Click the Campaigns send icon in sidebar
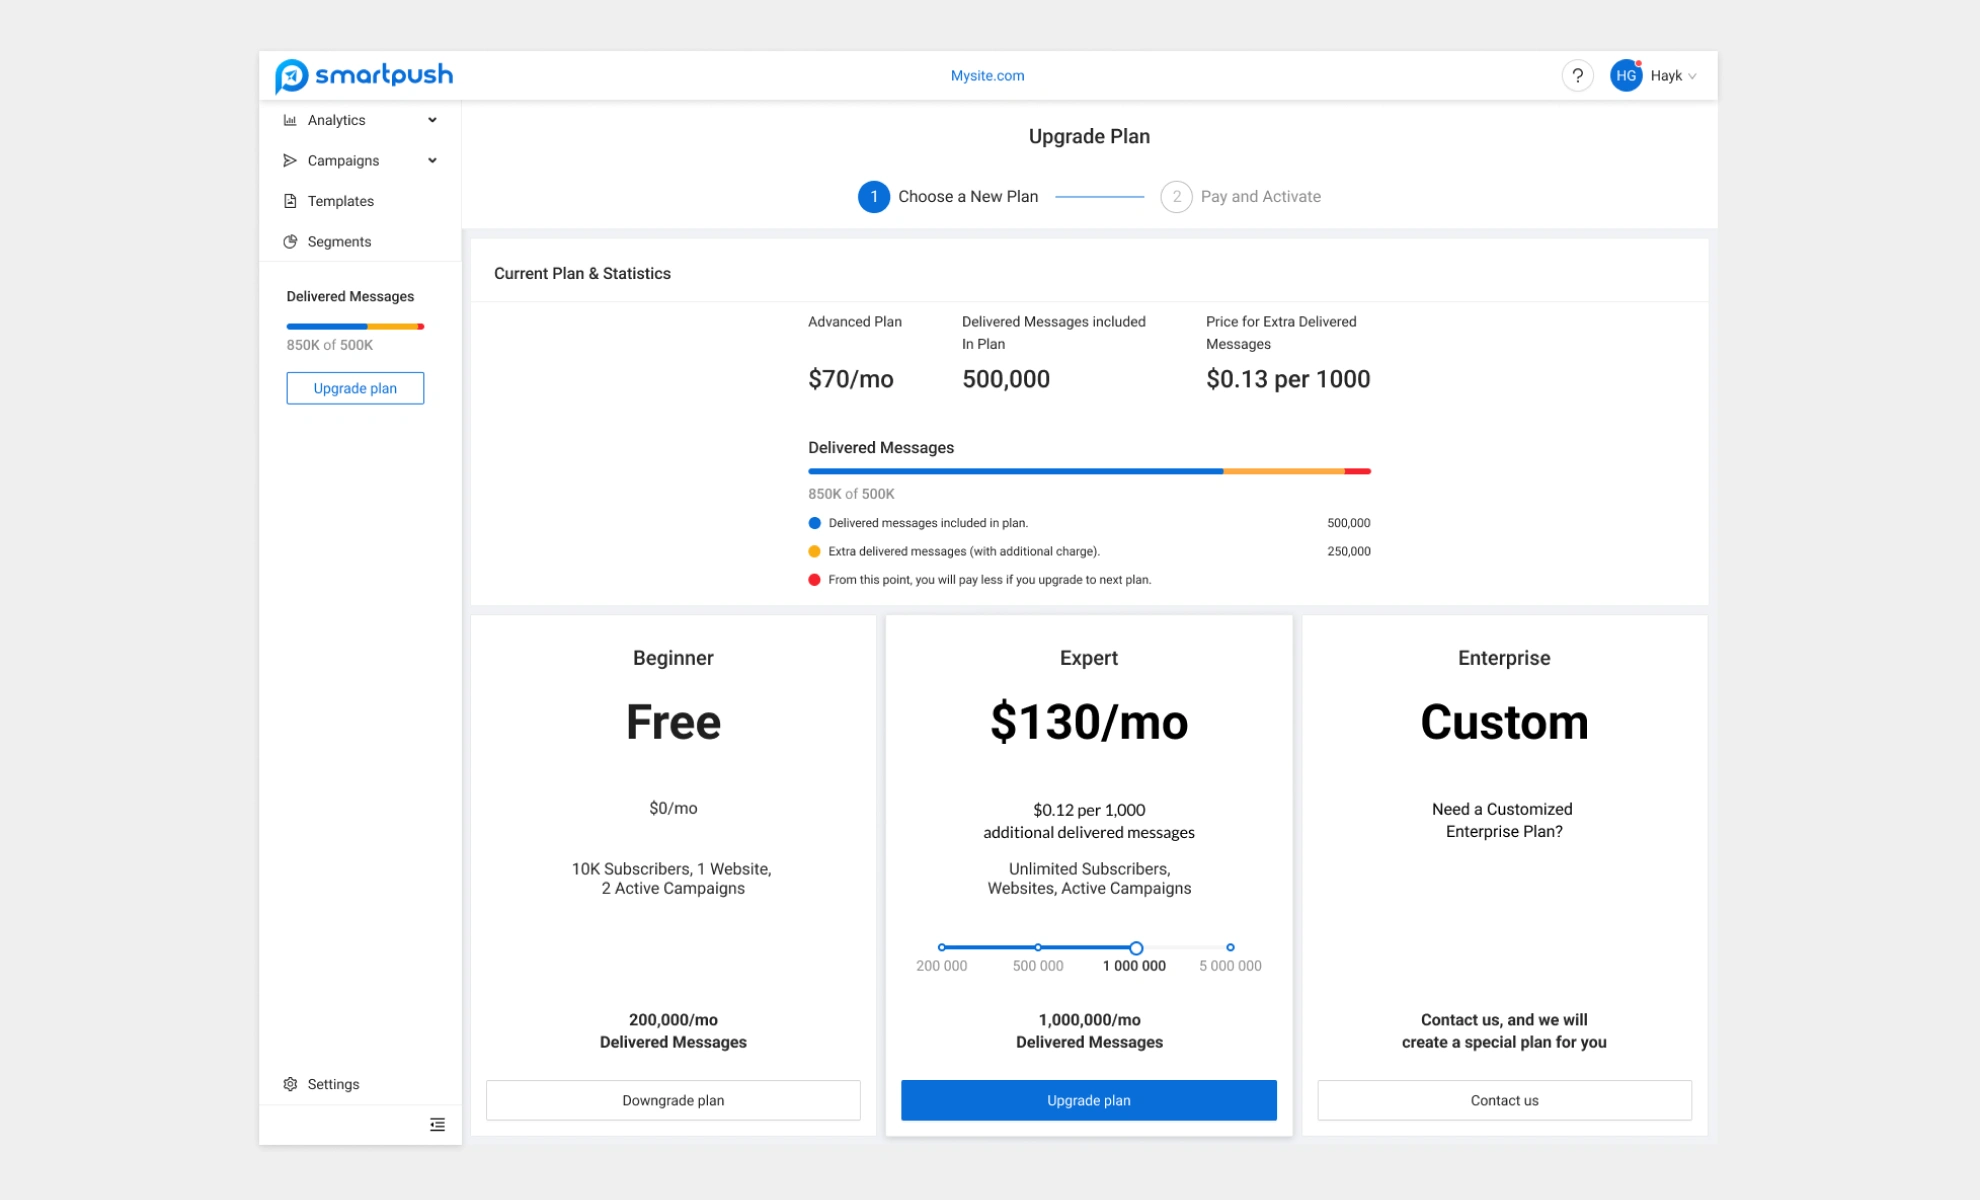The width and height of the screenshot is (1980, 1200). [290, 160]
